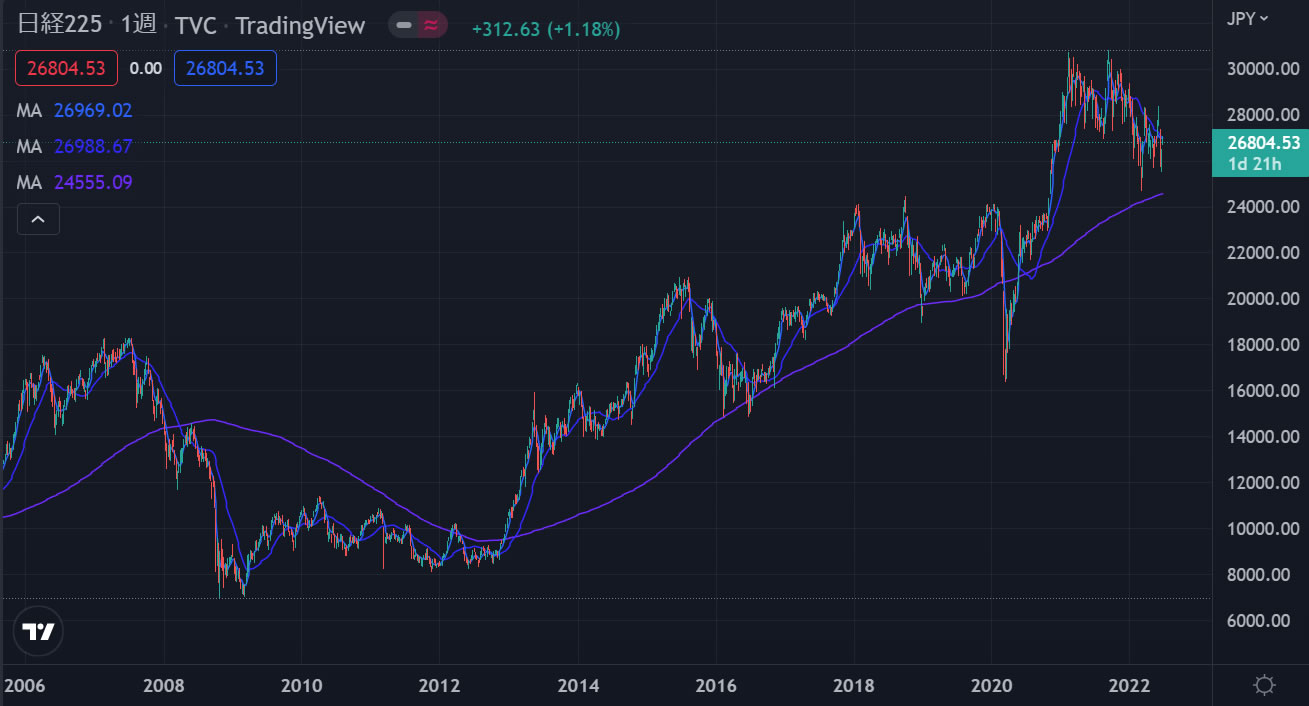Click the wavy-lines market status indicator
The image size is (1309, 706).
click(x=431, y=26)
